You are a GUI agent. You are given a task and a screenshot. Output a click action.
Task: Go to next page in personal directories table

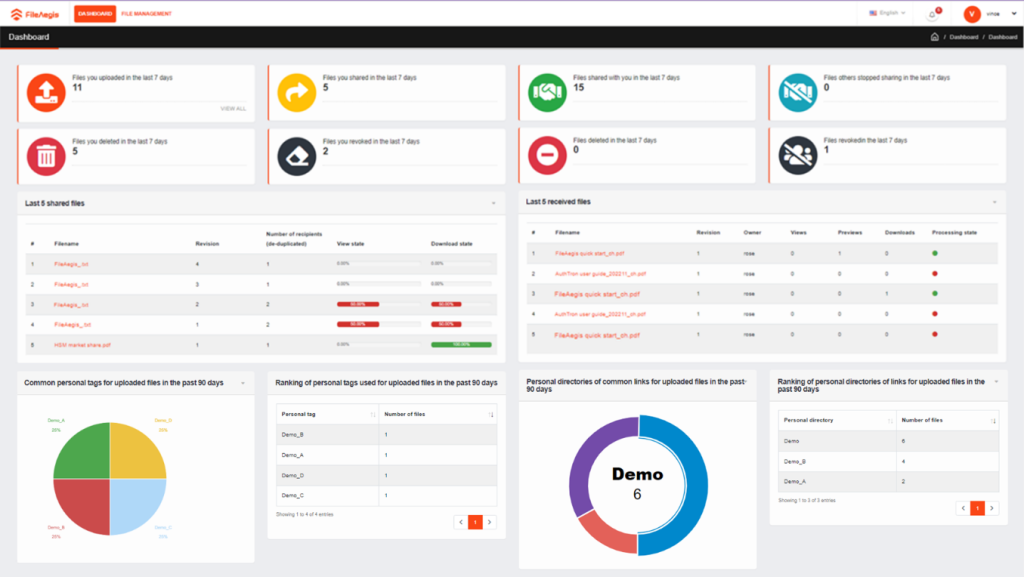point(992,508)
